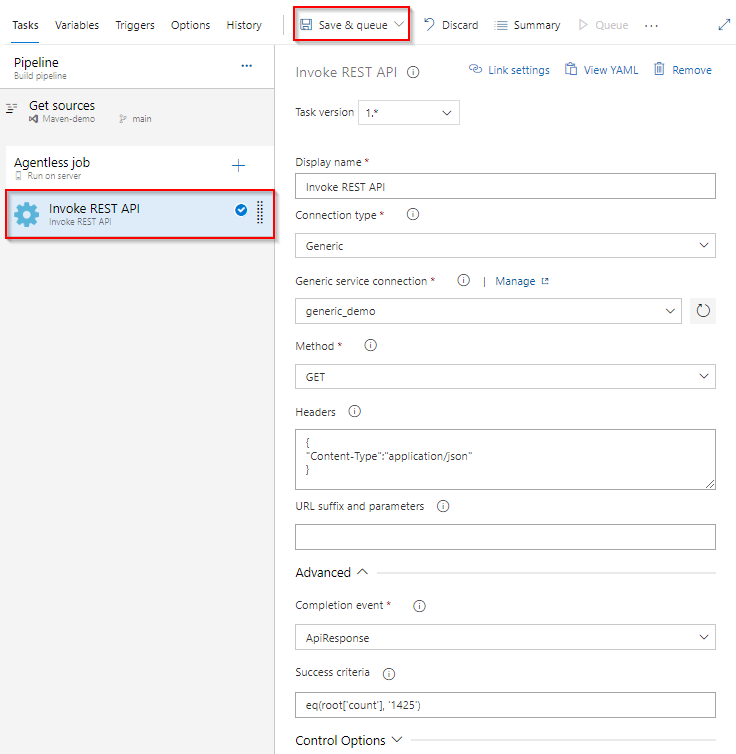Open the toolbar more actions ellipsis
The image size is (736, 754).
[x=651, y=25]
